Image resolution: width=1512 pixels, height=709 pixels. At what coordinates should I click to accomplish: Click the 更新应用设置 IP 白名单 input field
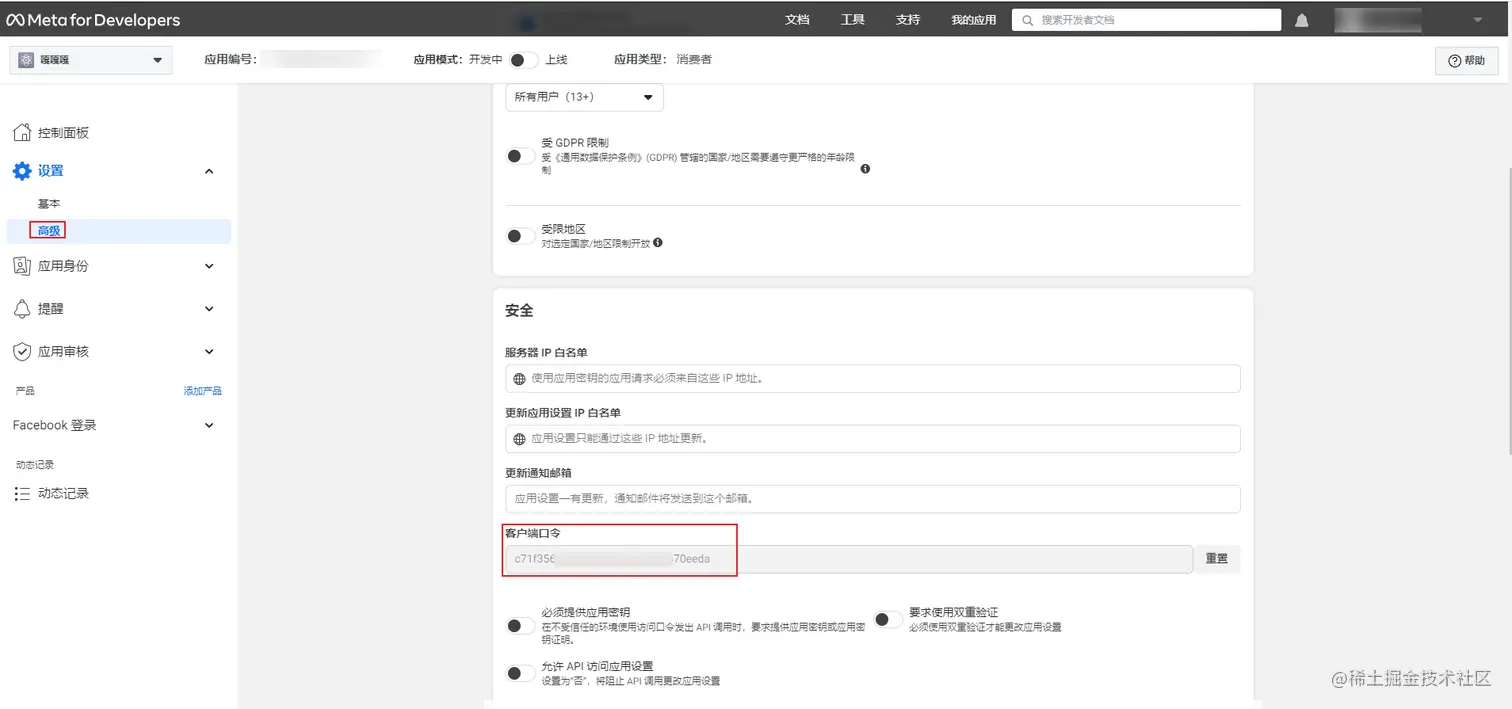click(873, 439)
